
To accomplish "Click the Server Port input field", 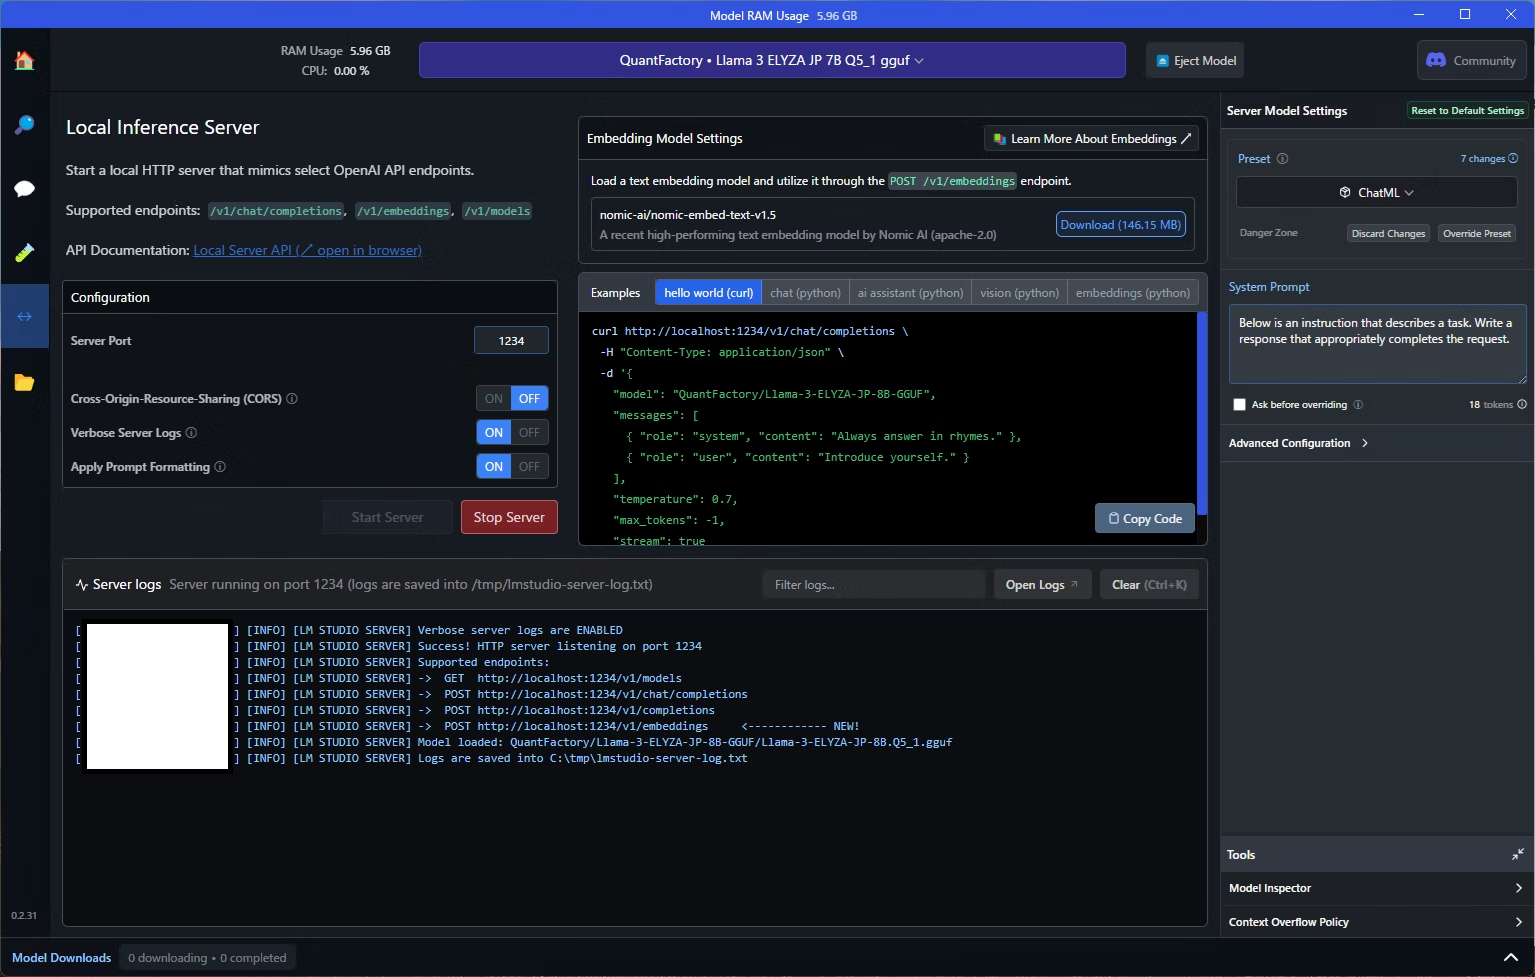I will [511, 340].
